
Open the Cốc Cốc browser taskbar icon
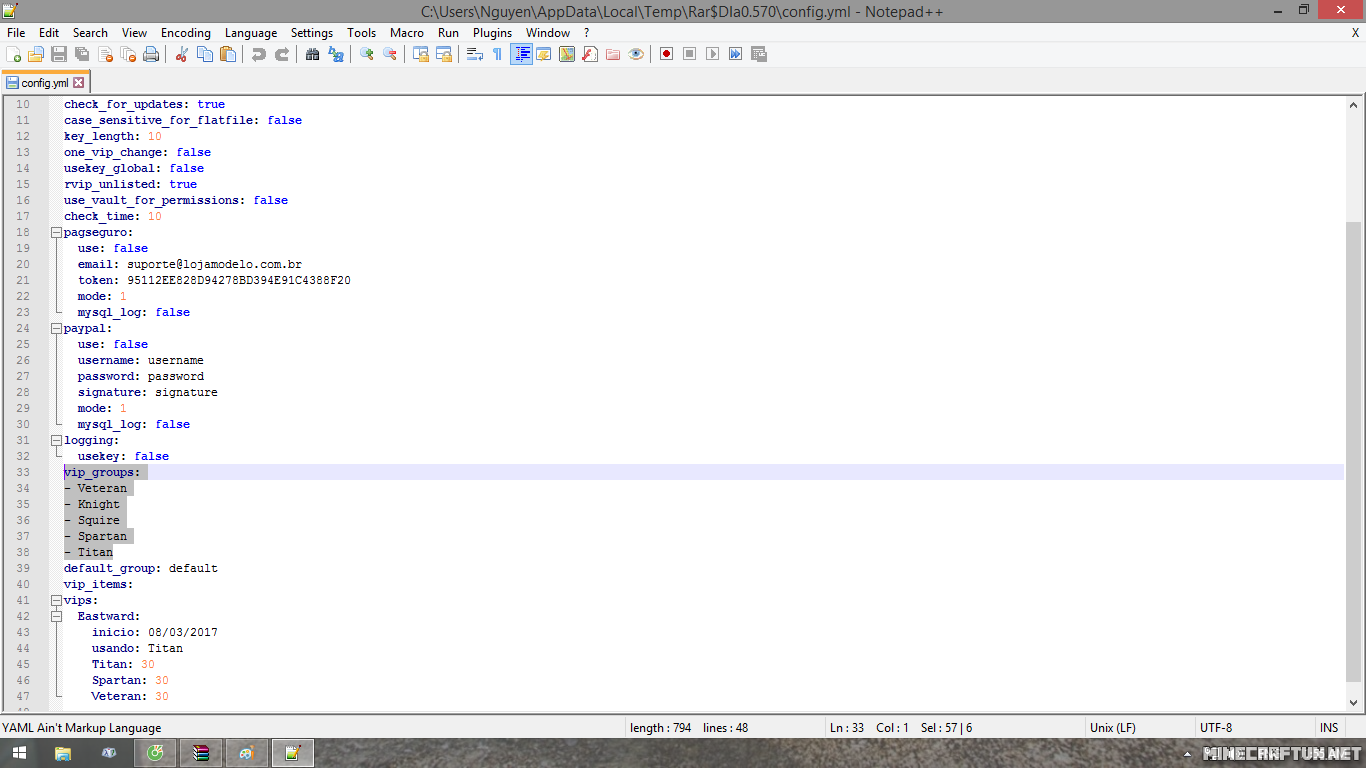[156, 753]
